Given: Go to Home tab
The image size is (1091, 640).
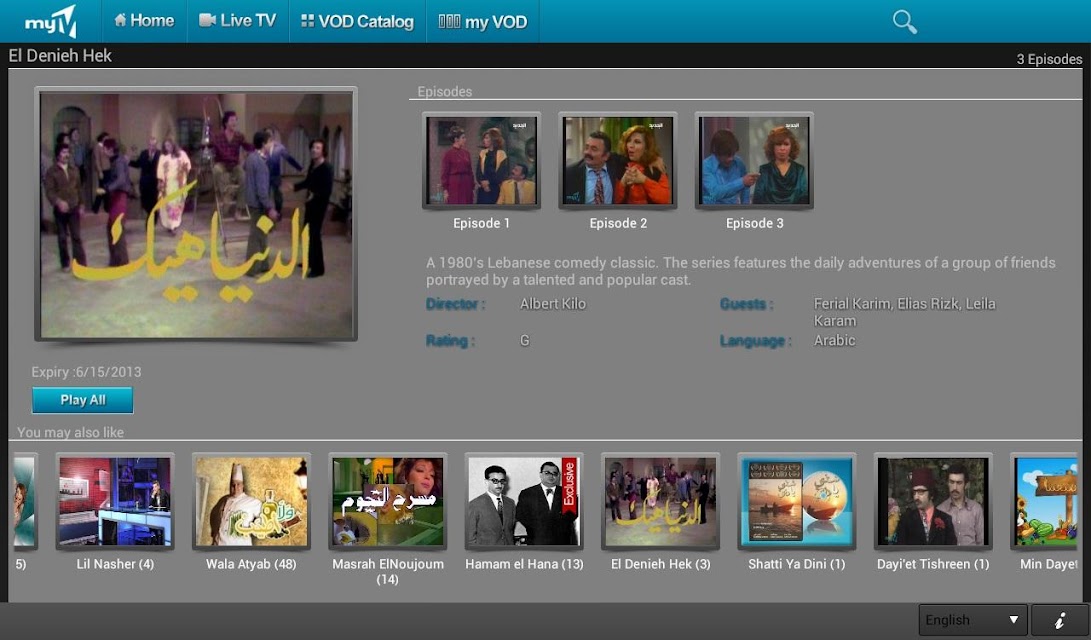Looking at the screenshot, I should pyautogui.click(x=144, y=21).
